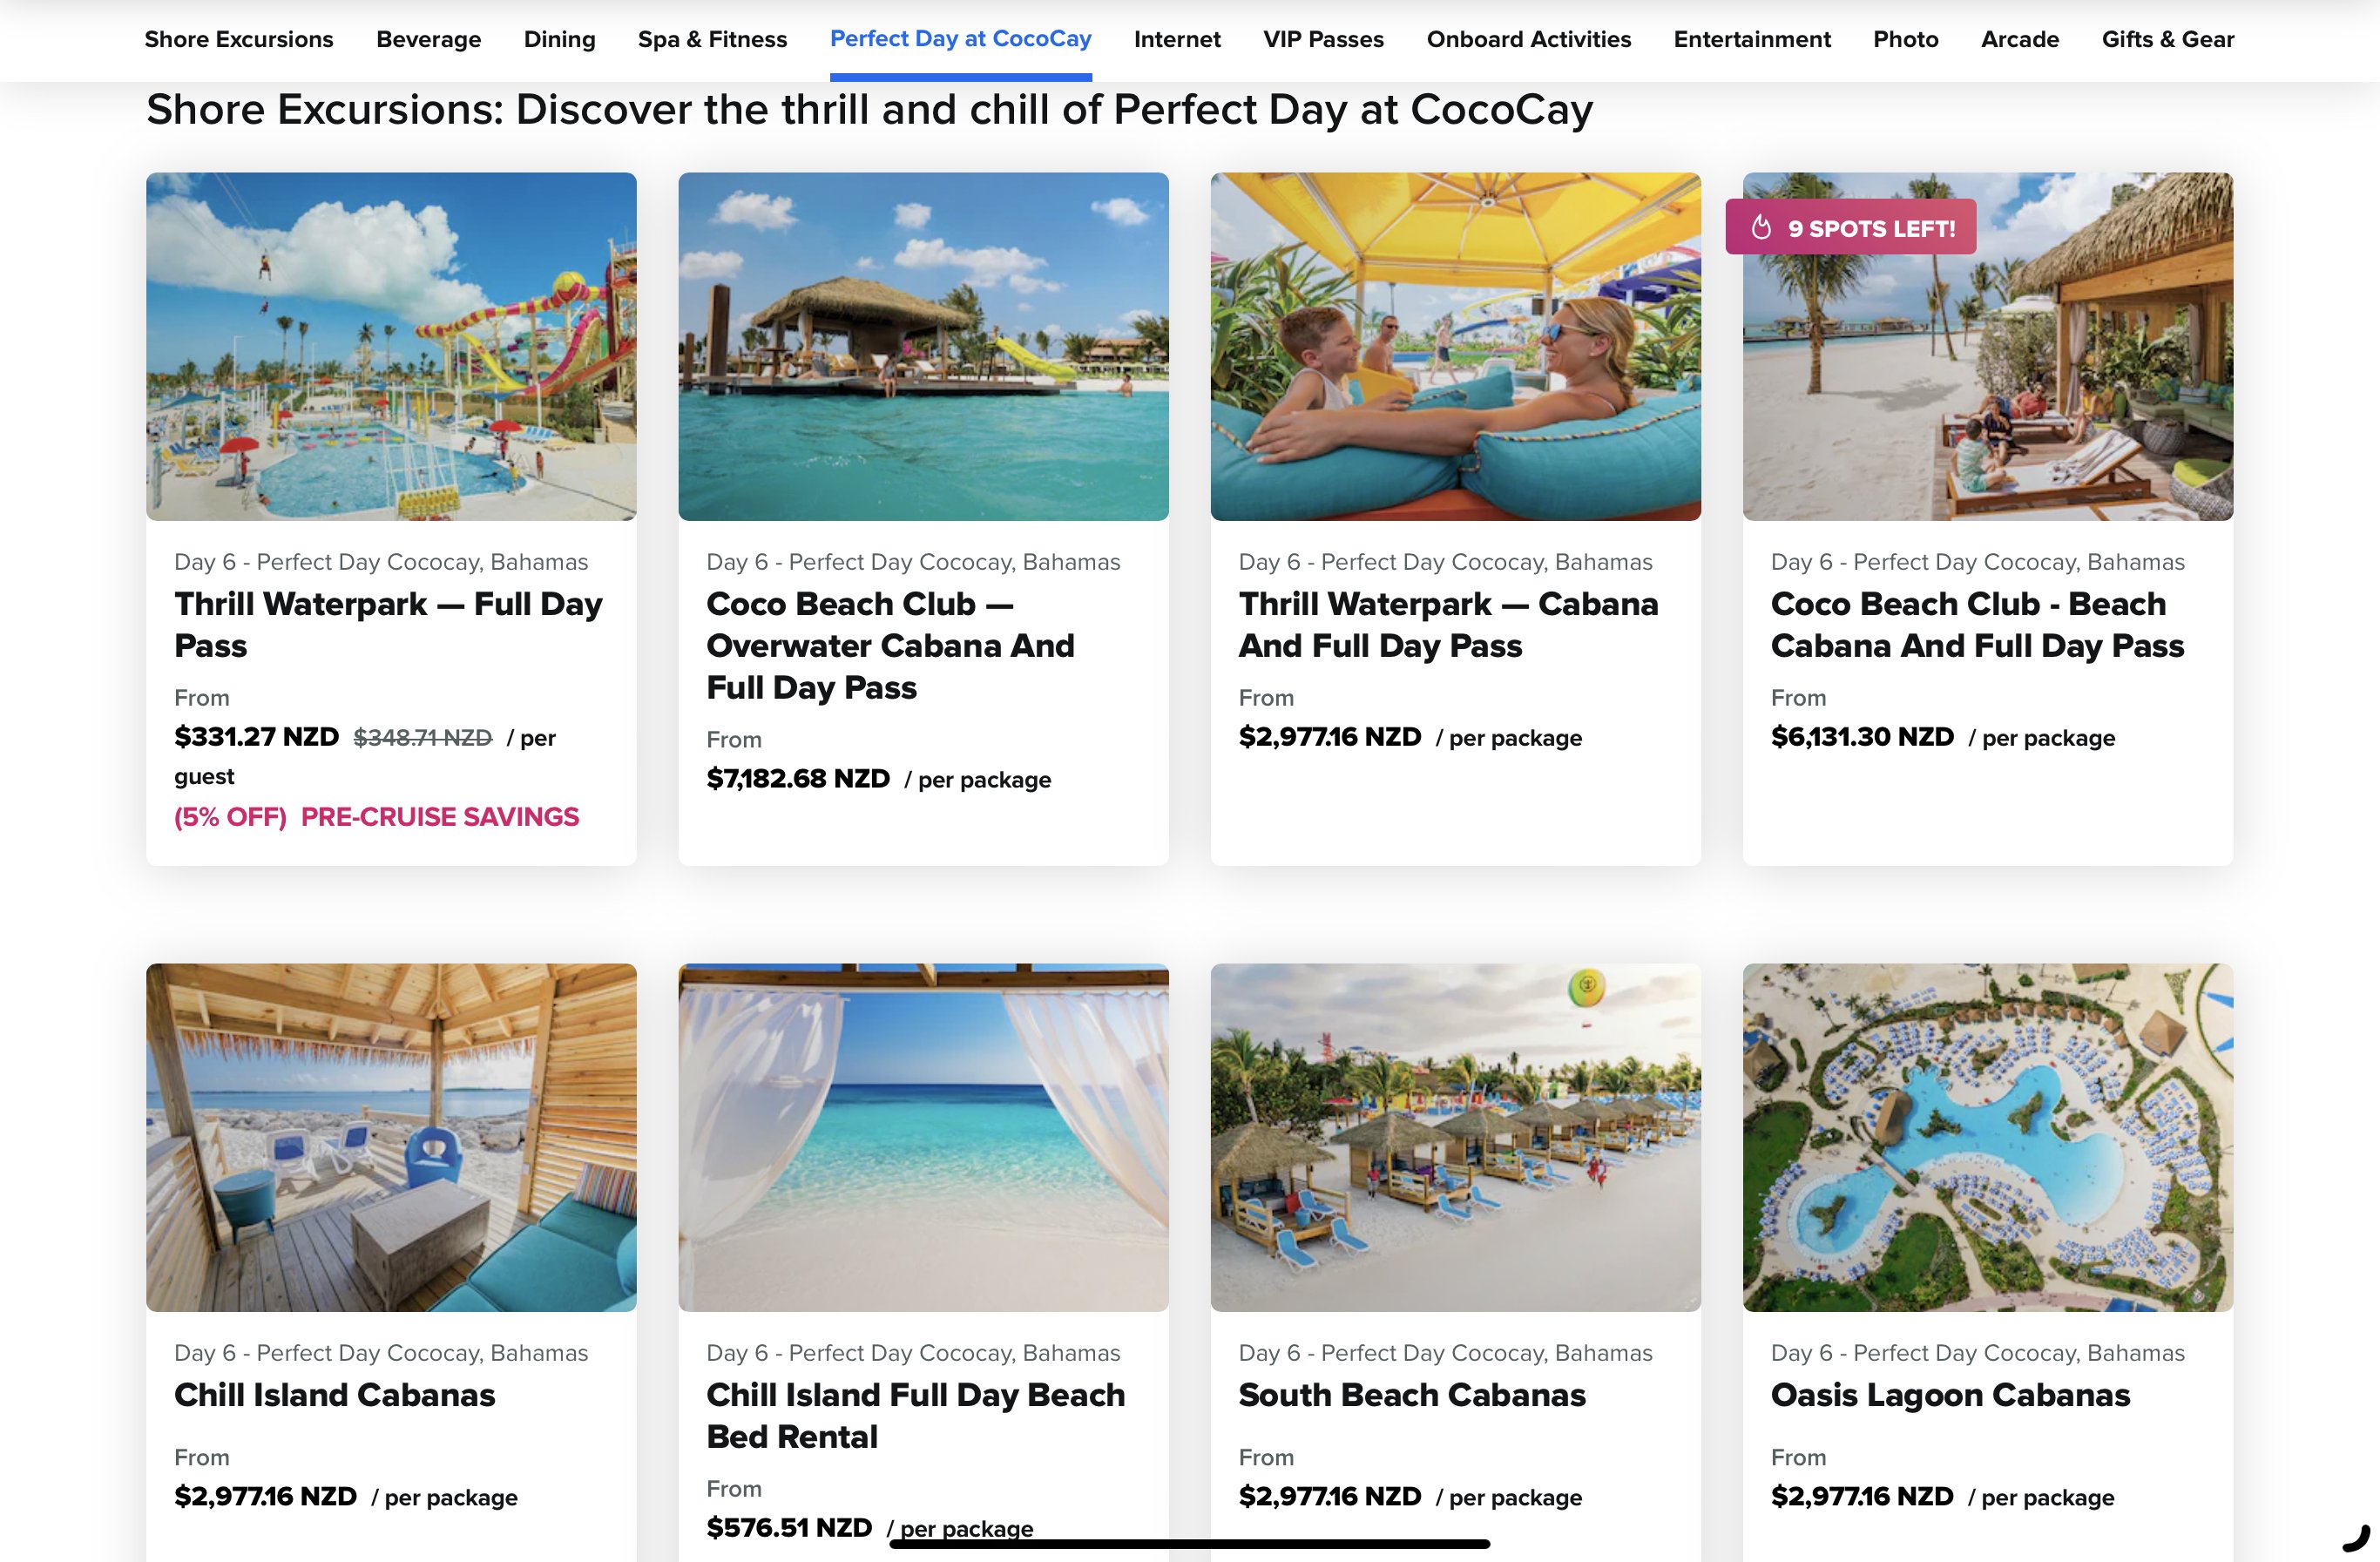Open Thrill Waterpark Full Day Pass title
This screenshot has width=2380, height=1562.
(388, 625)
